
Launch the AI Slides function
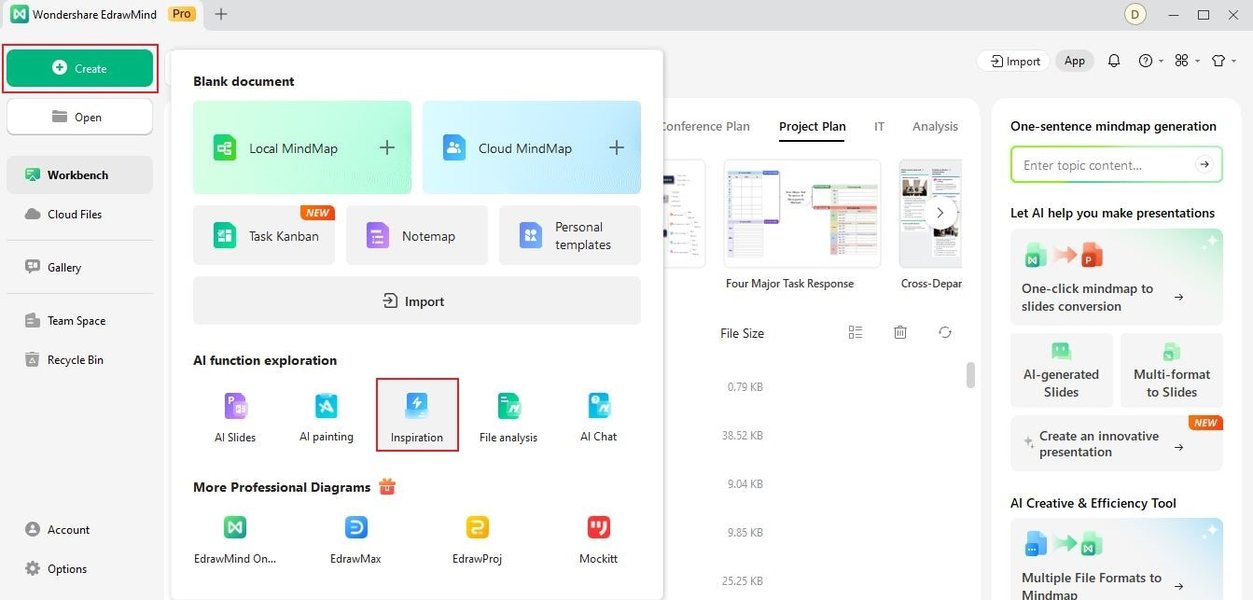235,417
